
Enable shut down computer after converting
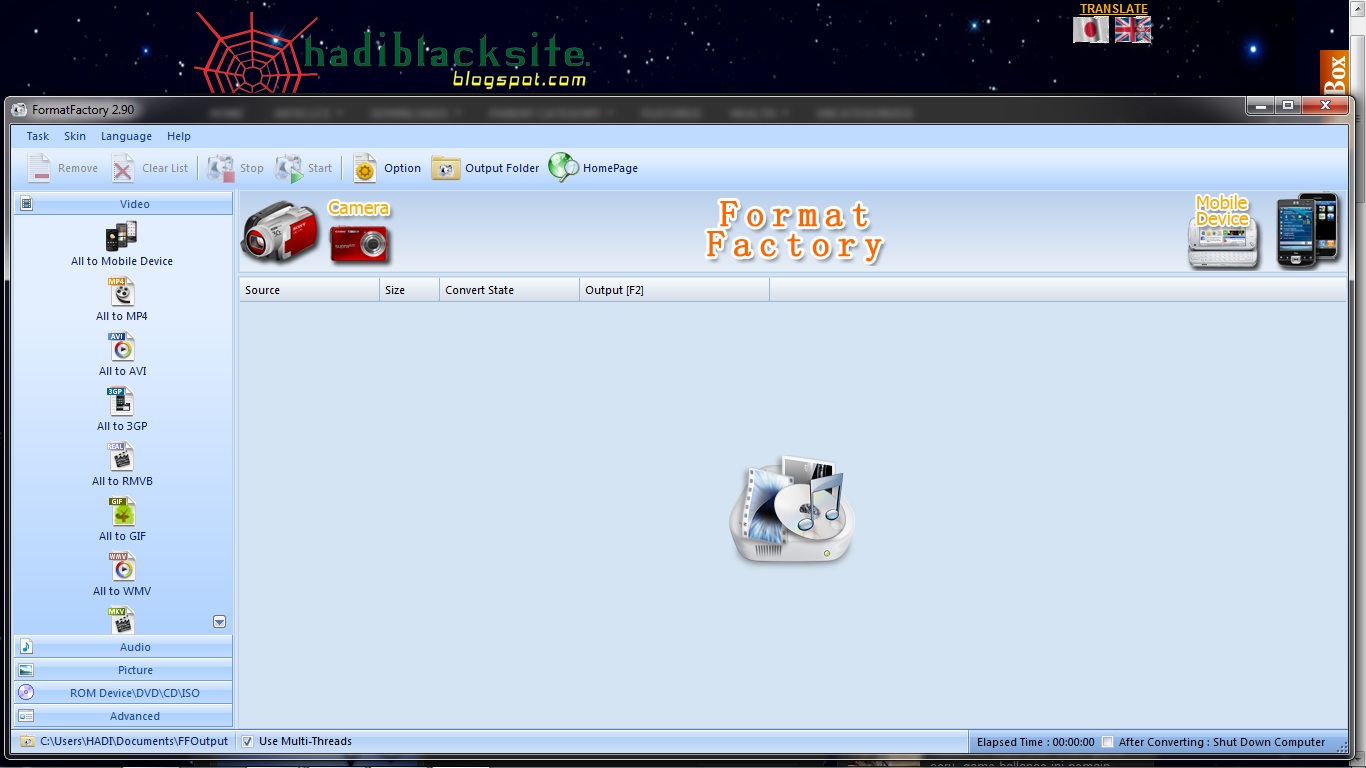coord(1107,742)
